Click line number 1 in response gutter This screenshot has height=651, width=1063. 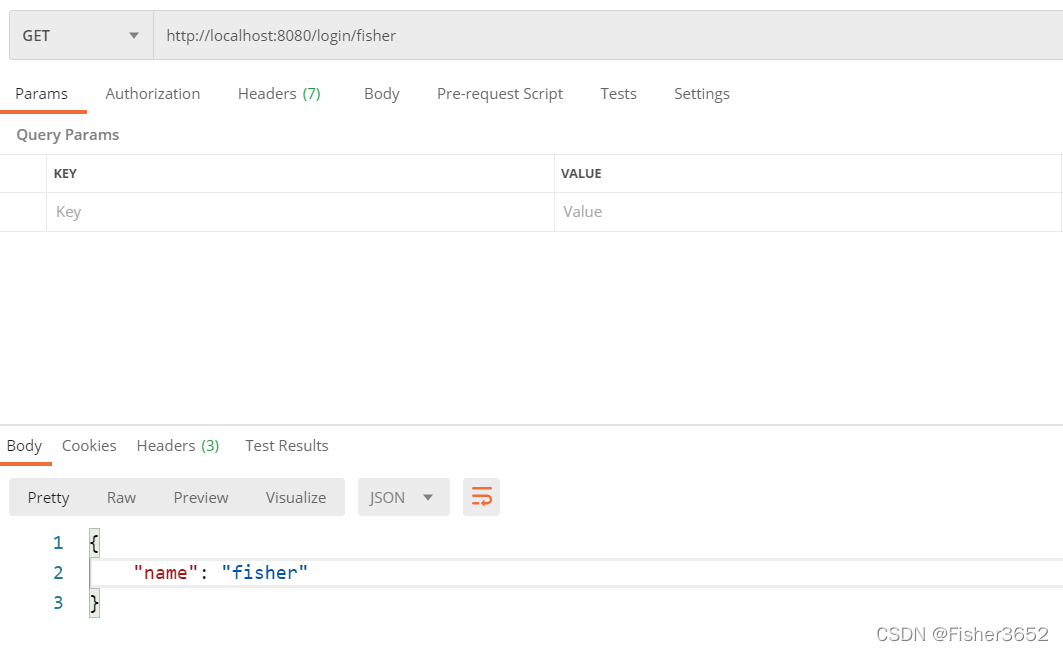point(58,542)
